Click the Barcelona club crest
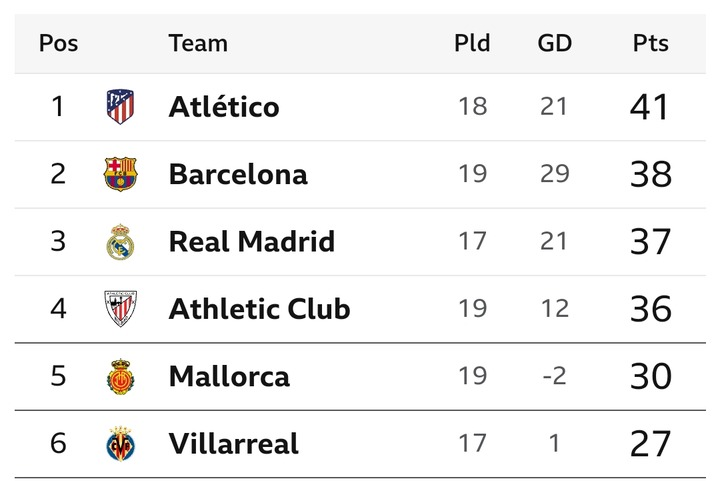 [120, 174]
